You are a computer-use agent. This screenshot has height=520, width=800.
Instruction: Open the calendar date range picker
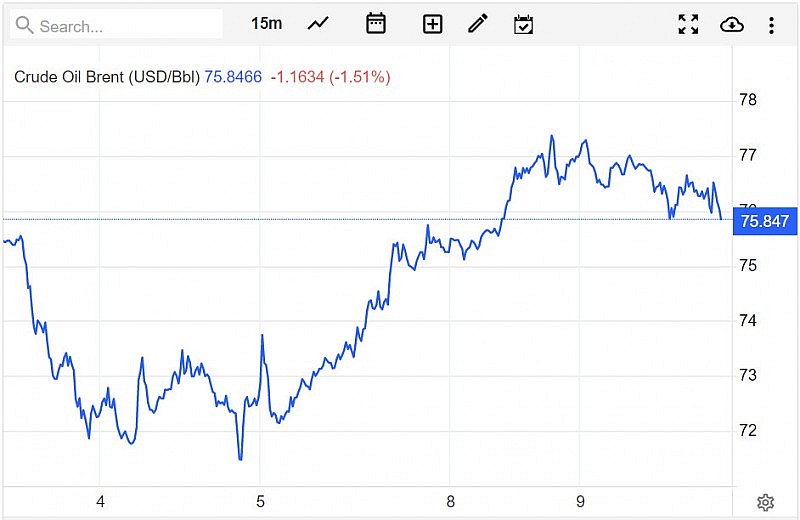click(x=376, y=24)
